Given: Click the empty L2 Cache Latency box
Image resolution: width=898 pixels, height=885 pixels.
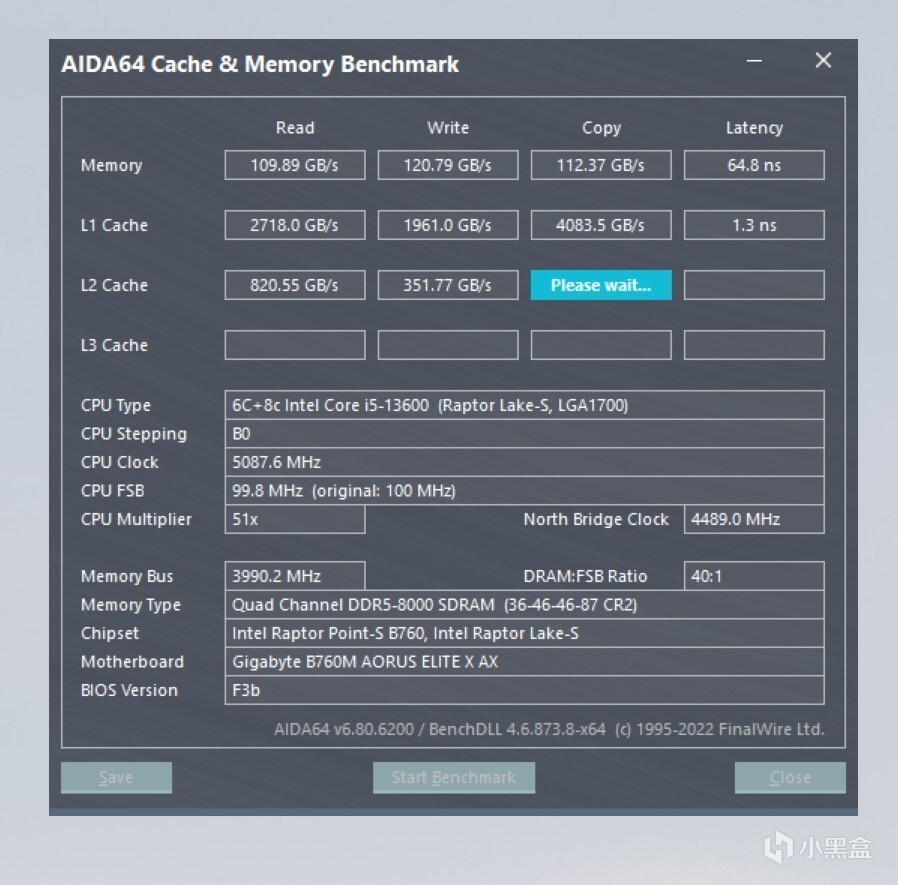Looking at the screenshot, I should 754,285.
